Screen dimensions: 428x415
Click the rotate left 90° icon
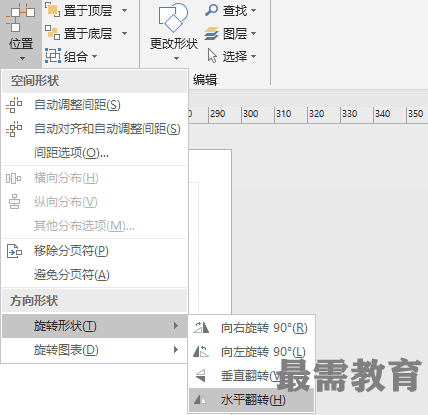201,351
